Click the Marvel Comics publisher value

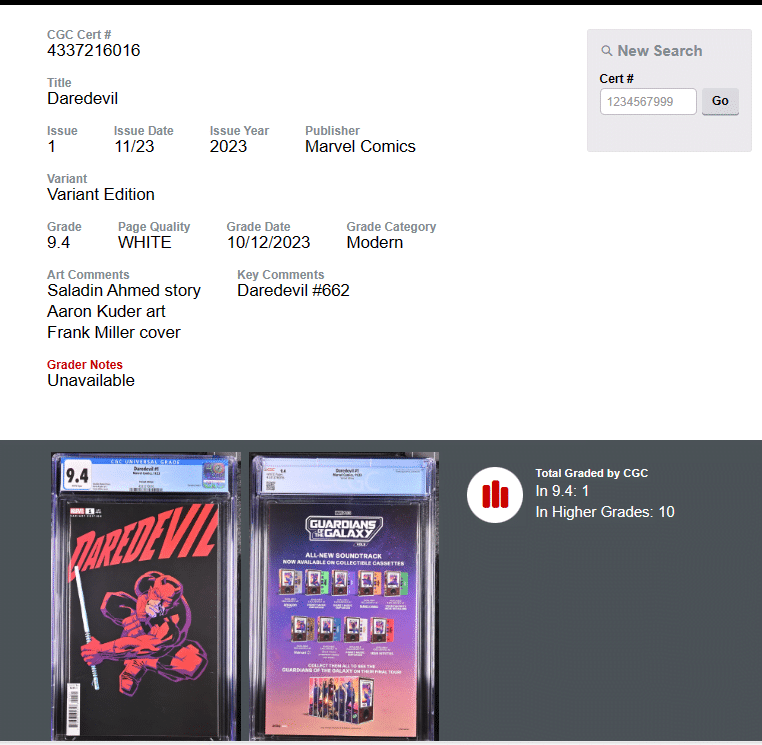pyautogui.click(x=360, y=146)
